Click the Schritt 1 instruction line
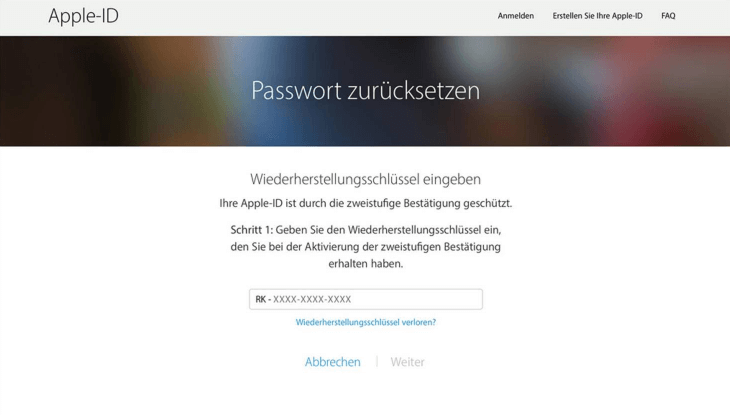The width and height of the screenshot is (730, 415). pos(365,230)
